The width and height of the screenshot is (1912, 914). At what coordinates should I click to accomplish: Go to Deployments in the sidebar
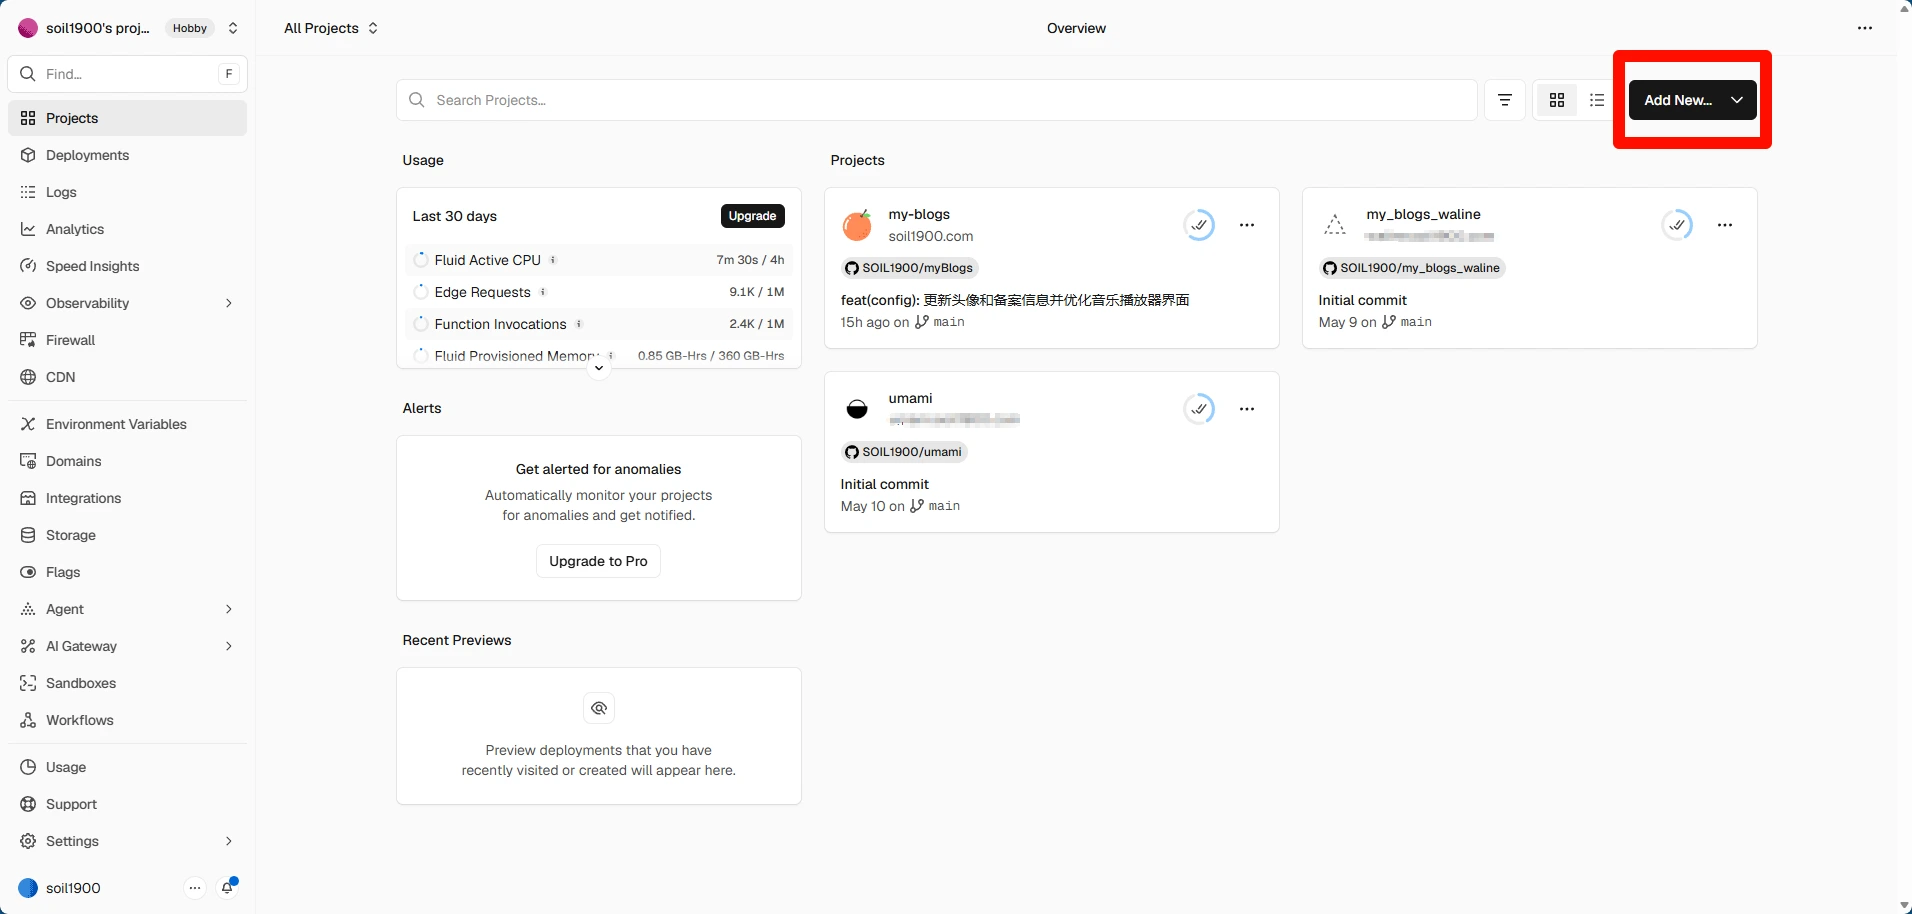(127, 155)
